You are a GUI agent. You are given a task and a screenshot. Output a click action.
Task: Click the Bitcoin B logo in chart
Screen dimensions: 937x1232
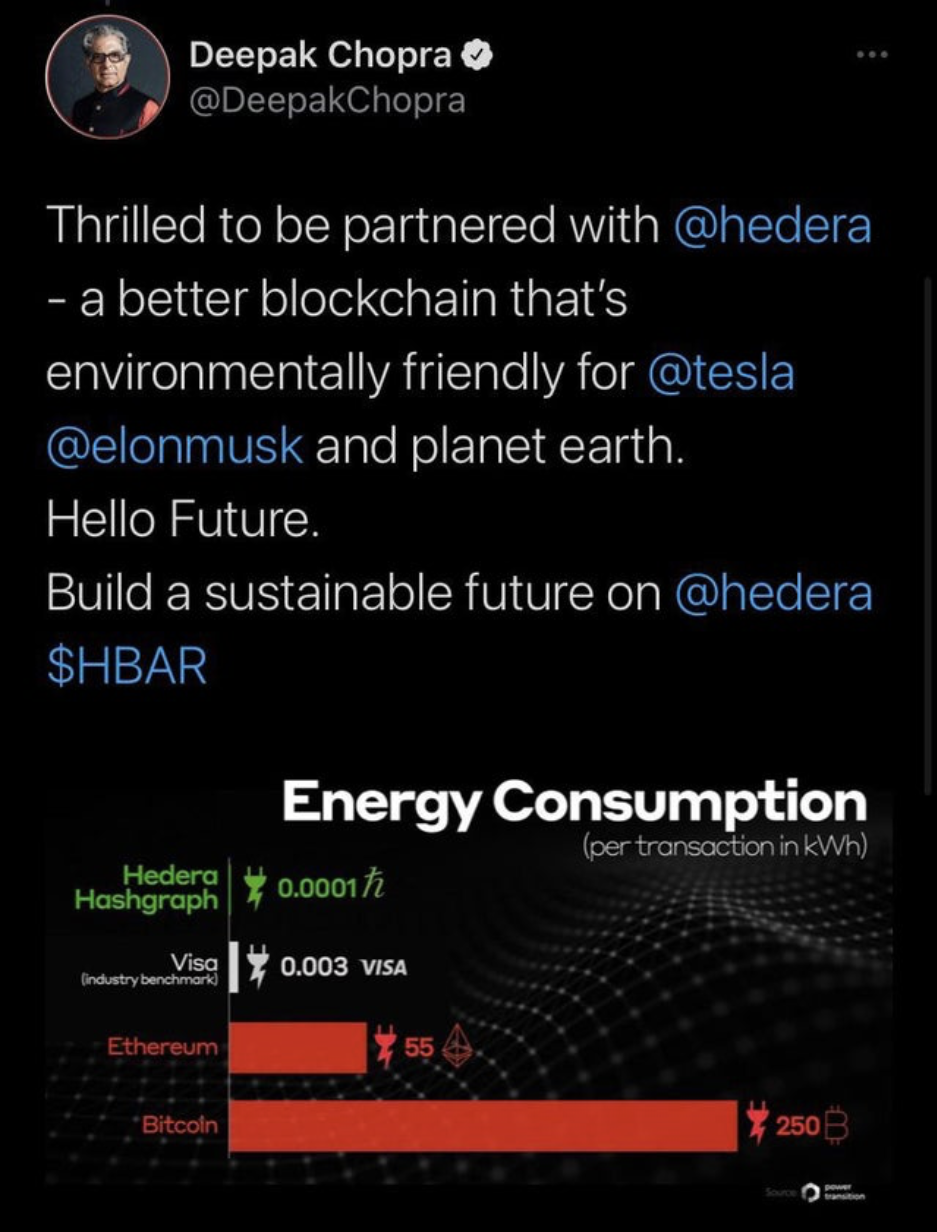(x=837, y=1127)
